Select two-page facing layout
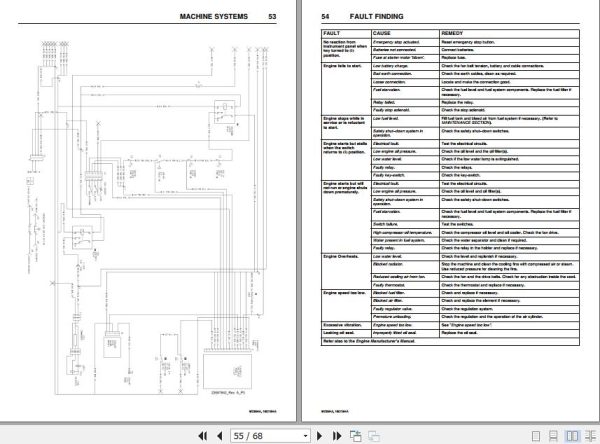Image resolution: width=600 pixels, height=444 pixels. coord(572,436)
